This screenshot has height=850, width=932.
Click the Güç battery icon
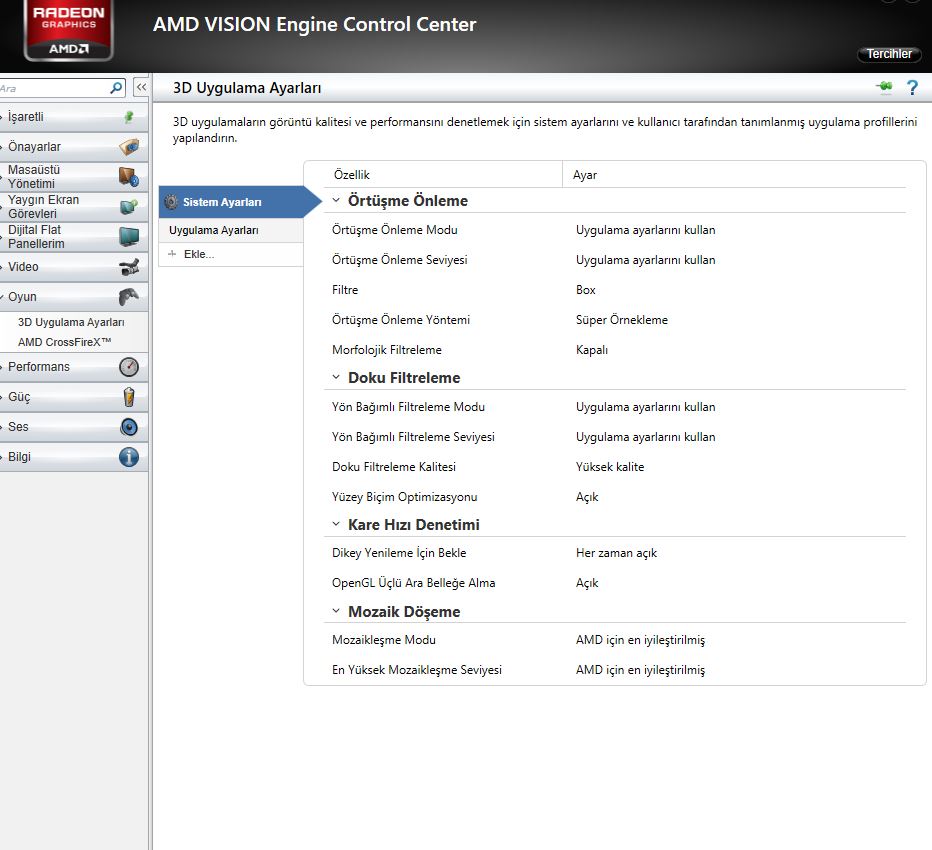(x=129, y=396)
